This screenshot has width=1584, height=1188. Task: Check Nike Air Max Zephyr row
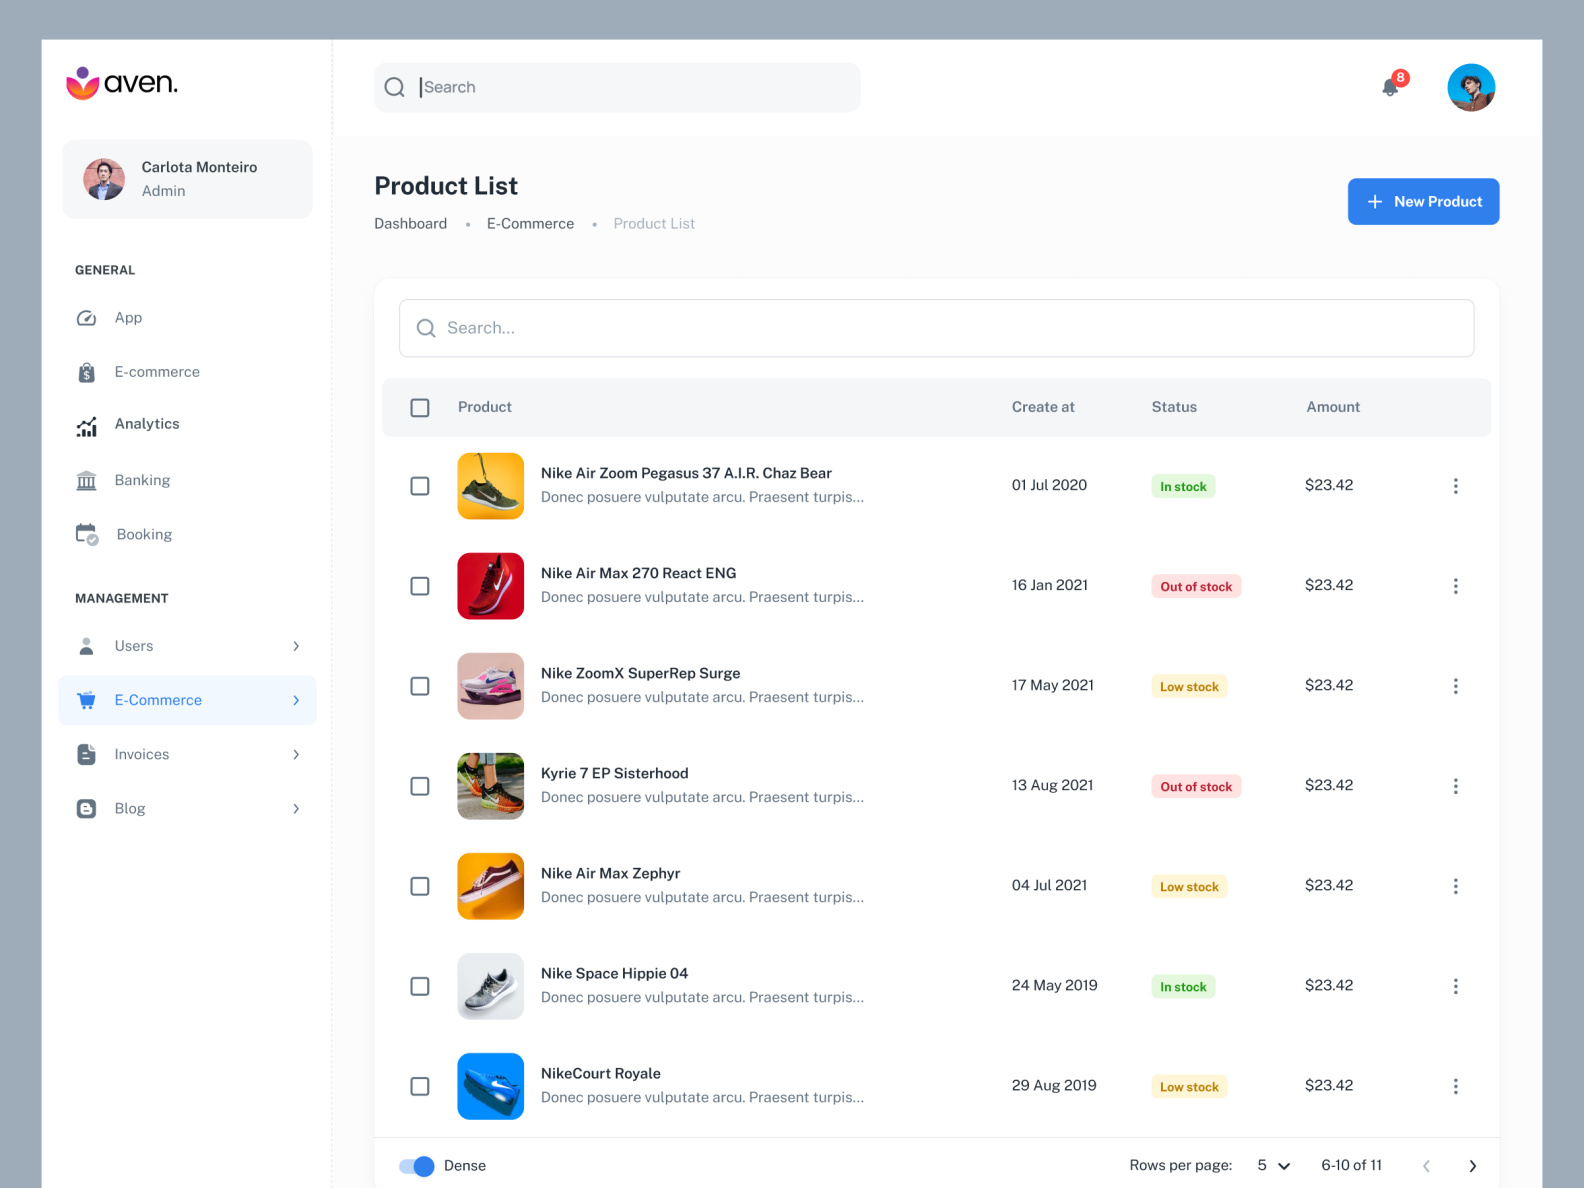(x=420, y=886)
